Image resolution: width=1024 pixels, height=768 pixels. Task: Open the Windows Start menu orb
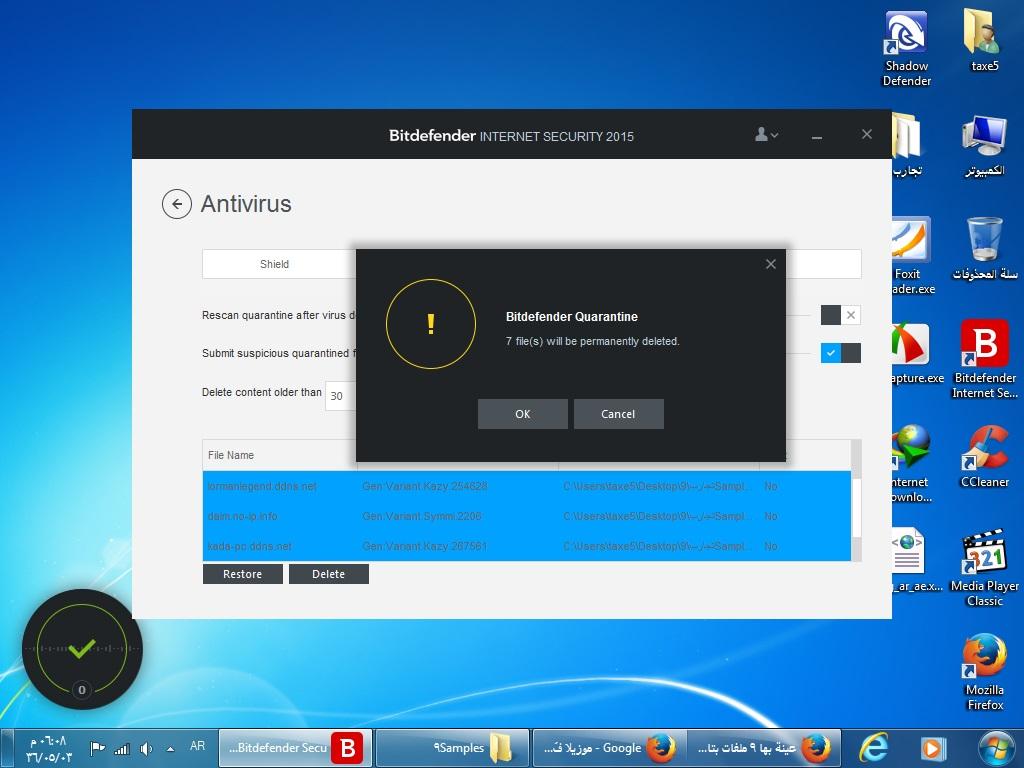tap(996, 748)
